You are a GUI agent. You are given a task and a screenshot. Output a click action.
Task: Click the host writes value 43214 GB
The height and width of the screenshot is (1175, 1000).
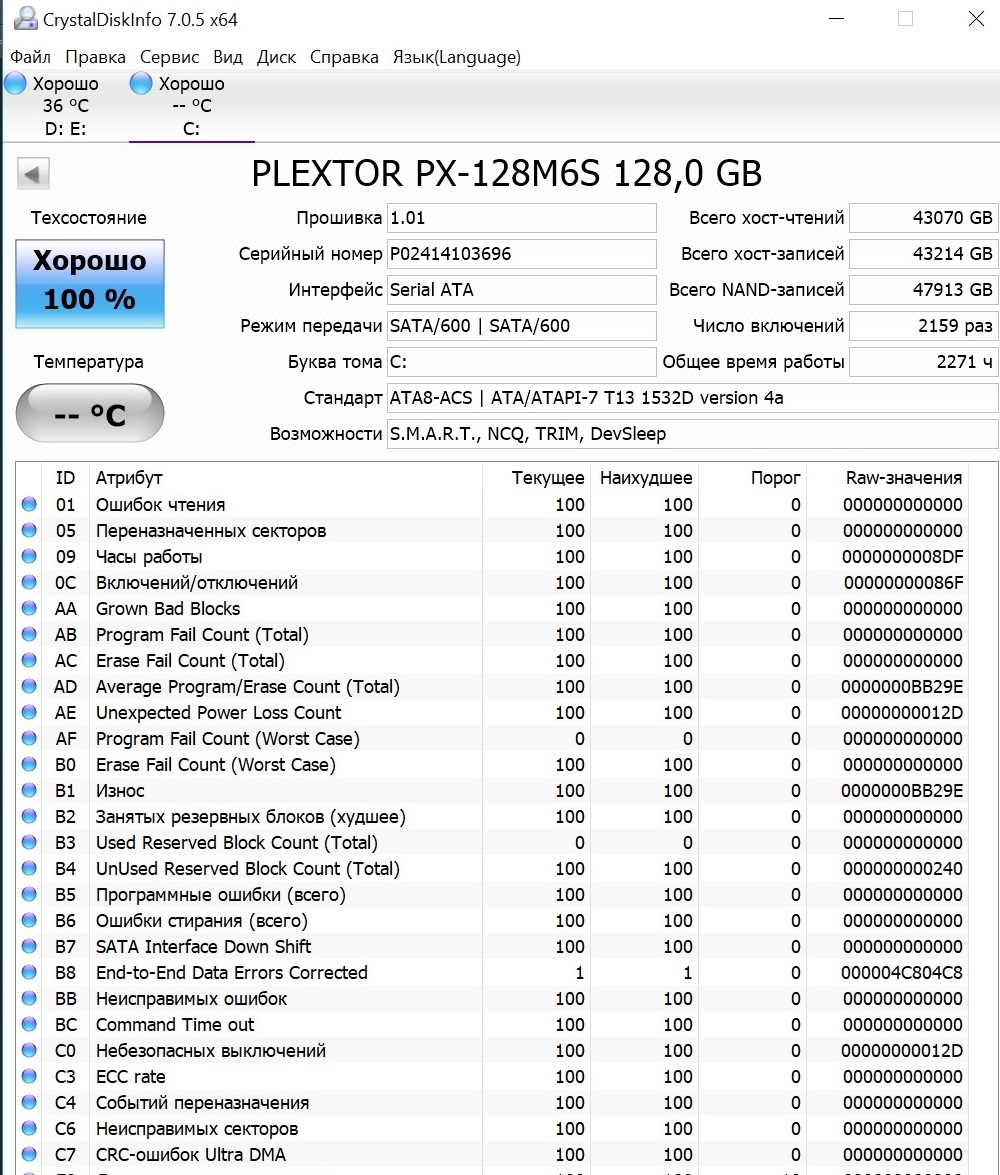(x=924, y=254)
